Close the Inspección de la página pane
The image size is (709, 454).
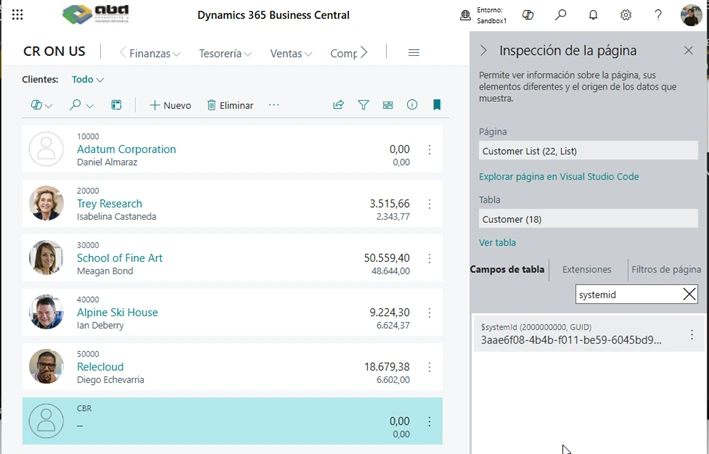(x=688, y=50)
